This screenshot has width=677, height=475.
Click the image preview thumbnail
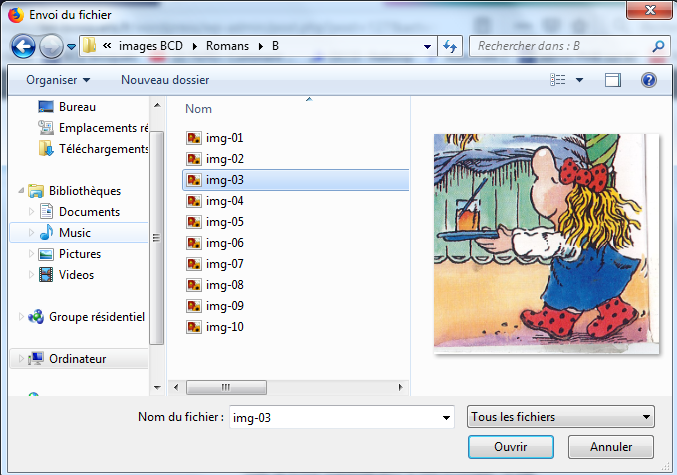546,243
